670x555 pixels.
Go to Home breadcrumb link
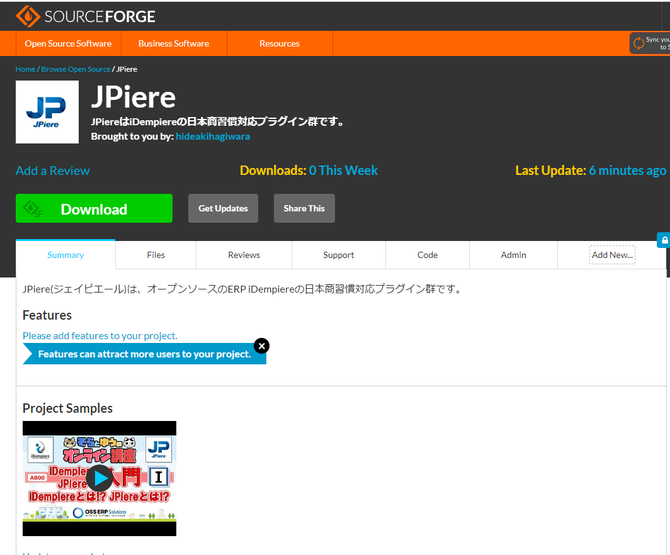25,69
